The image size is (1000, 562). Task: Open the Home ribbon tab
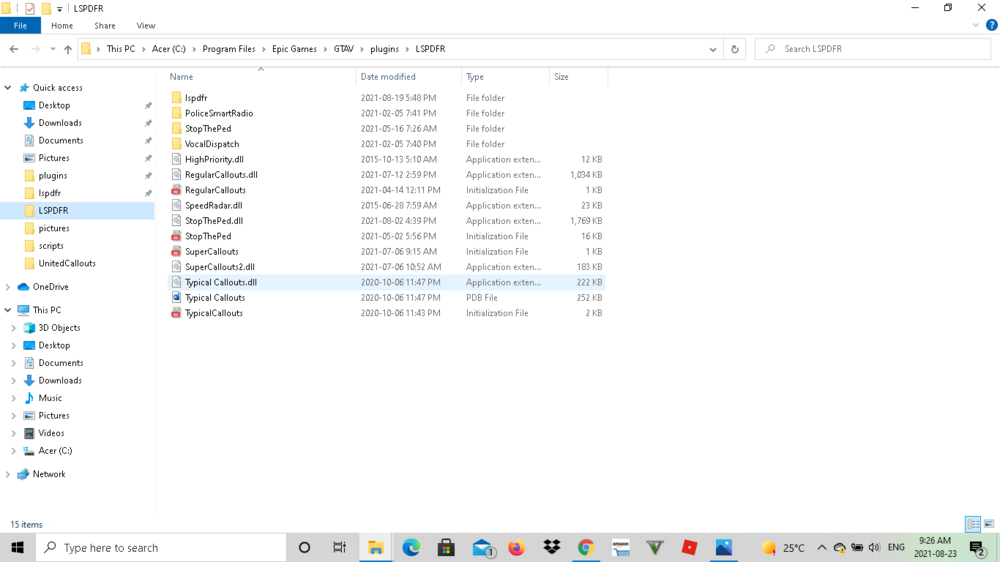[62, 26]
